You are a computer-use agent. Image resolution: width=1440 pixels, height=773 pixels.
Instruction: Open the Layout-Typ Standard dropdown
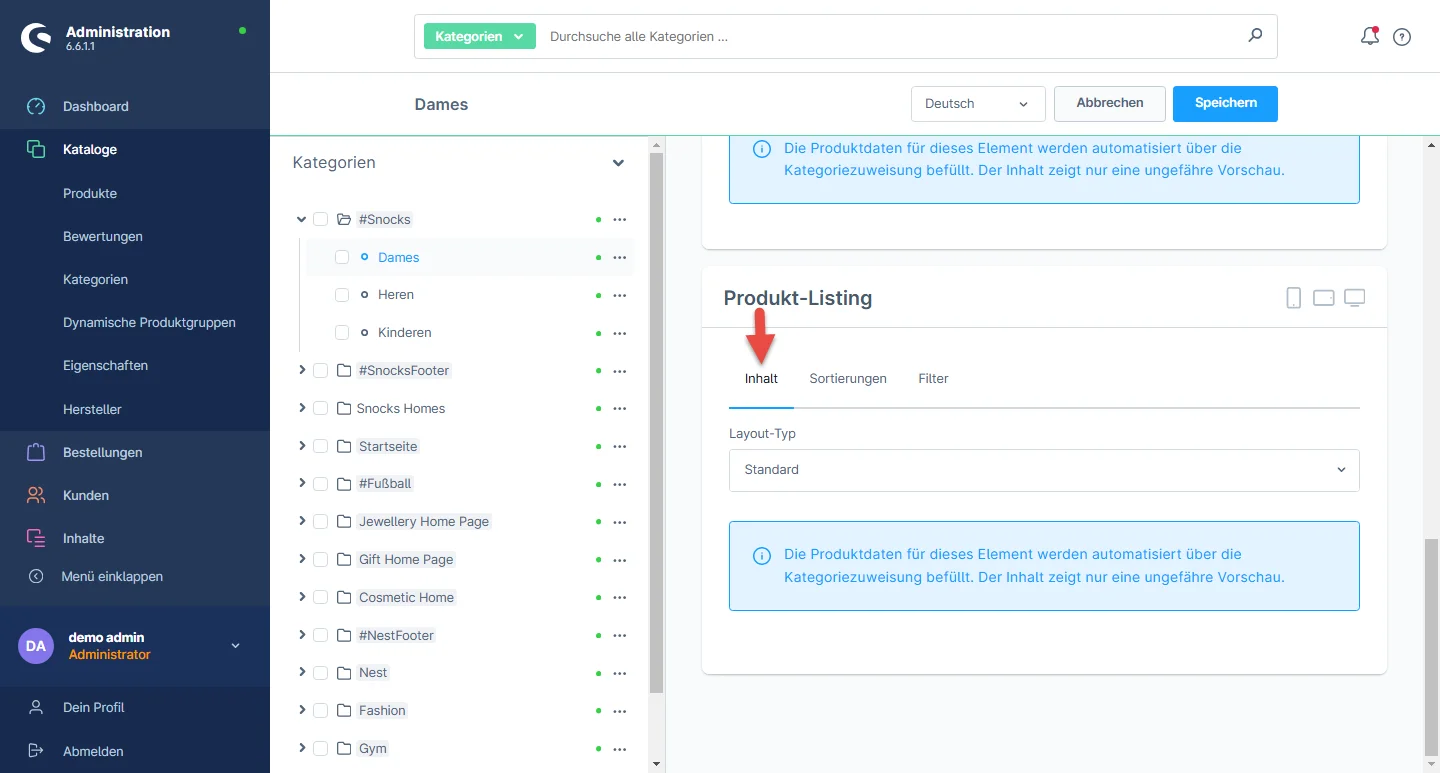(x=1043, y=470)
